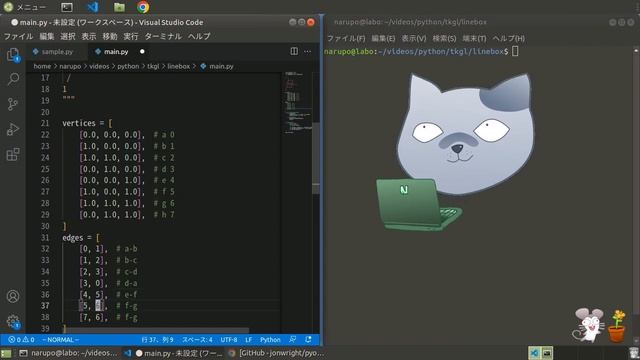Change encoding via UTF-8 status item
Image resolution: width=640 pixels, height=360 pixels.
pyautogui.click(x=229, y=340)
